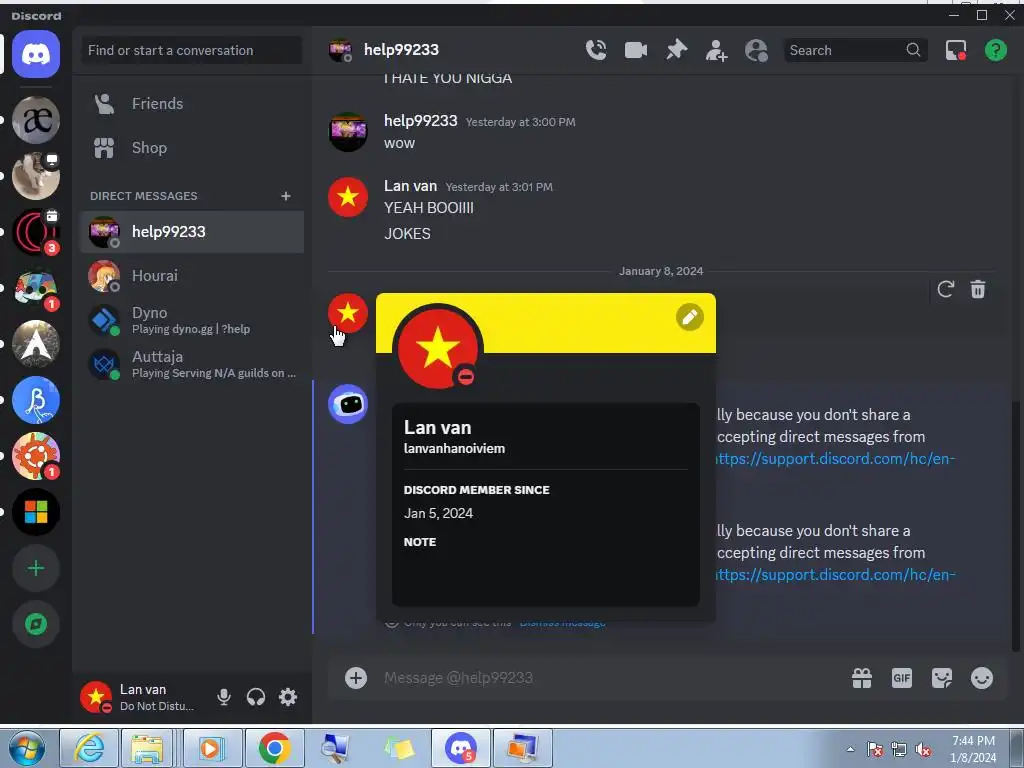1024x768 pixels.
Task: Edit profile pencil icon on banner
Action: pyautogui.click(x=690, y=317)
